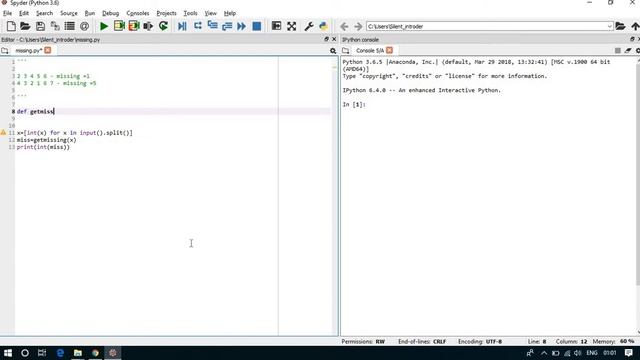Viewport: 640px width, 360px height.
Task: Click the warning icon at line 11
Action: coord(3,133)
